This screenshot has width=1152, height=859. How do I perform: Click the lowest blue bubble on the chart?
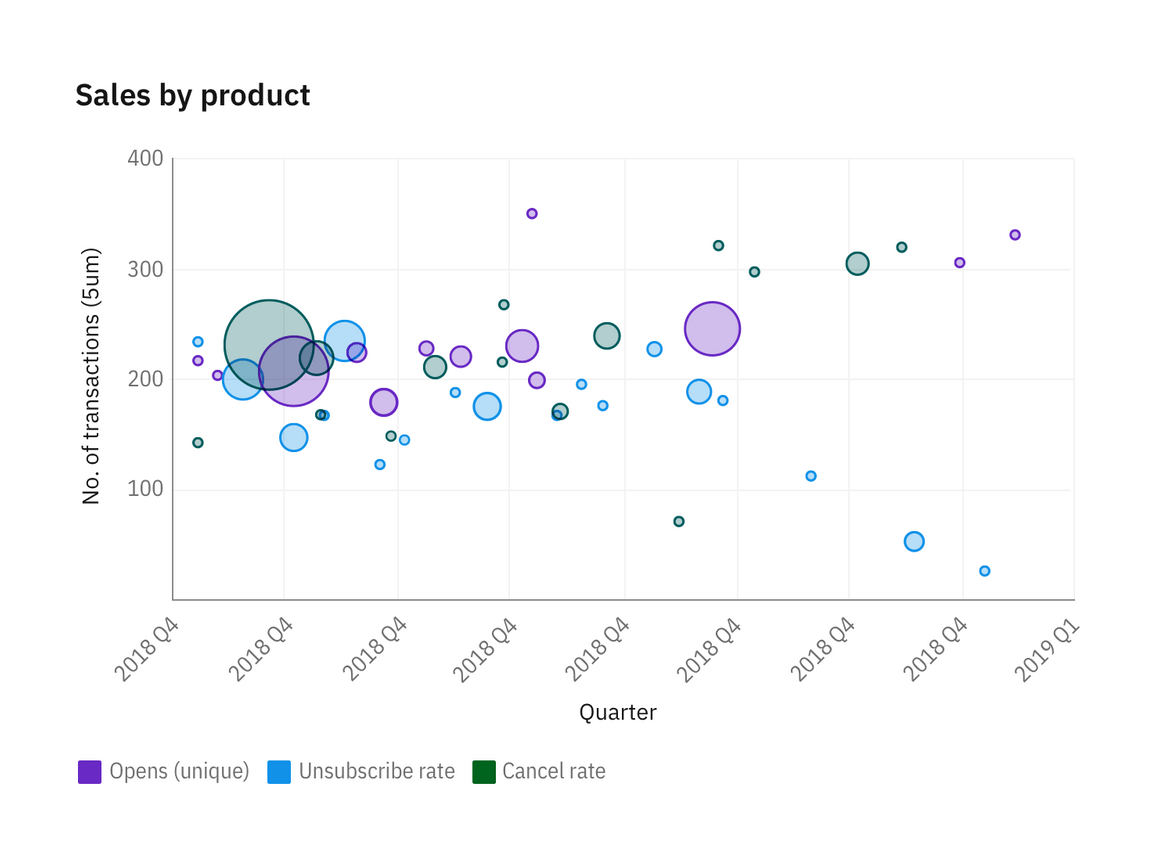985,571
